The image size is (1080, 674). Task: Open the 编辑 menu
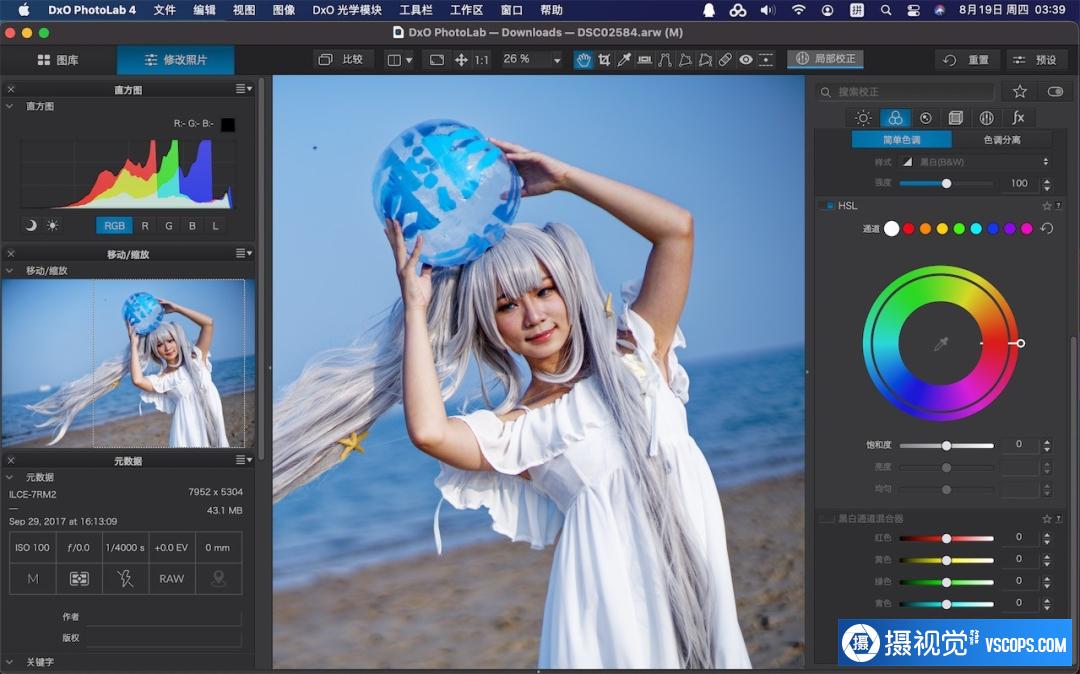click(205, 10)
